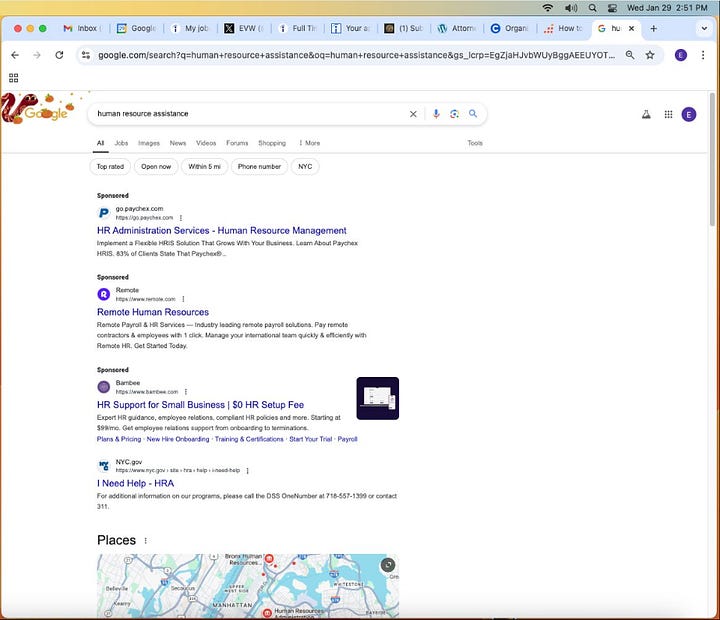Open Remote Human Resources link

(153, 312)
